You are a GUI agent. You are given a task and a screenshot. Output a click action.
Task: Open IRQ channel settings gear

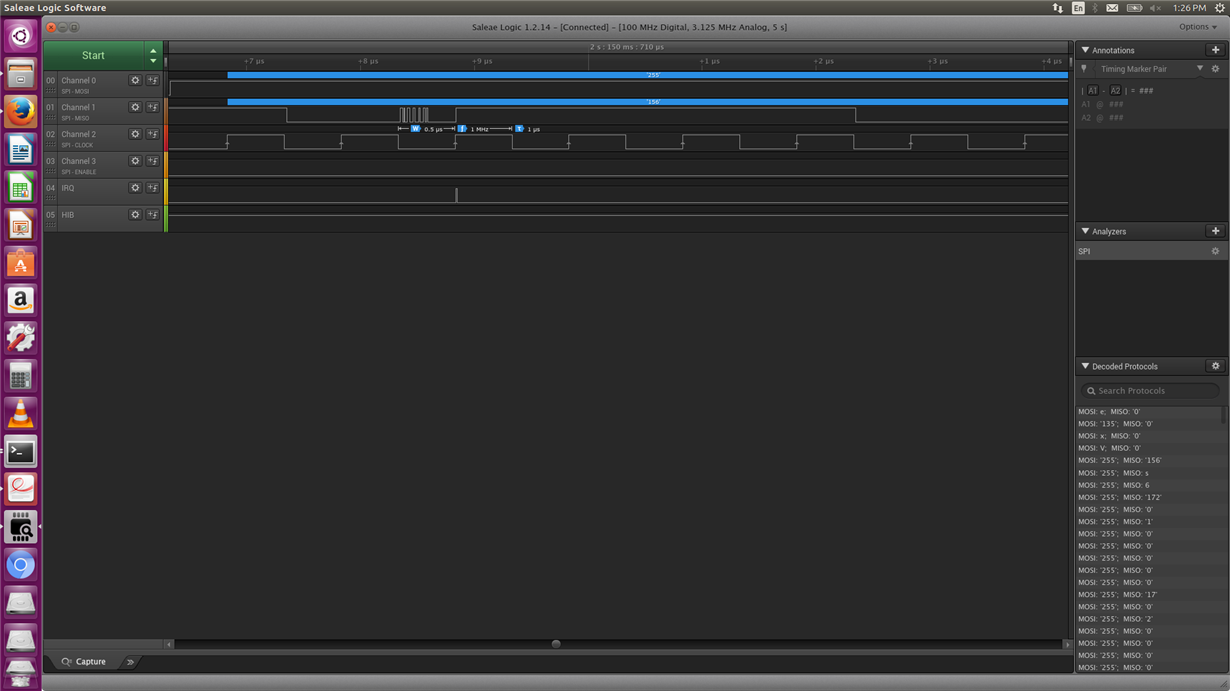coord(135,188)
